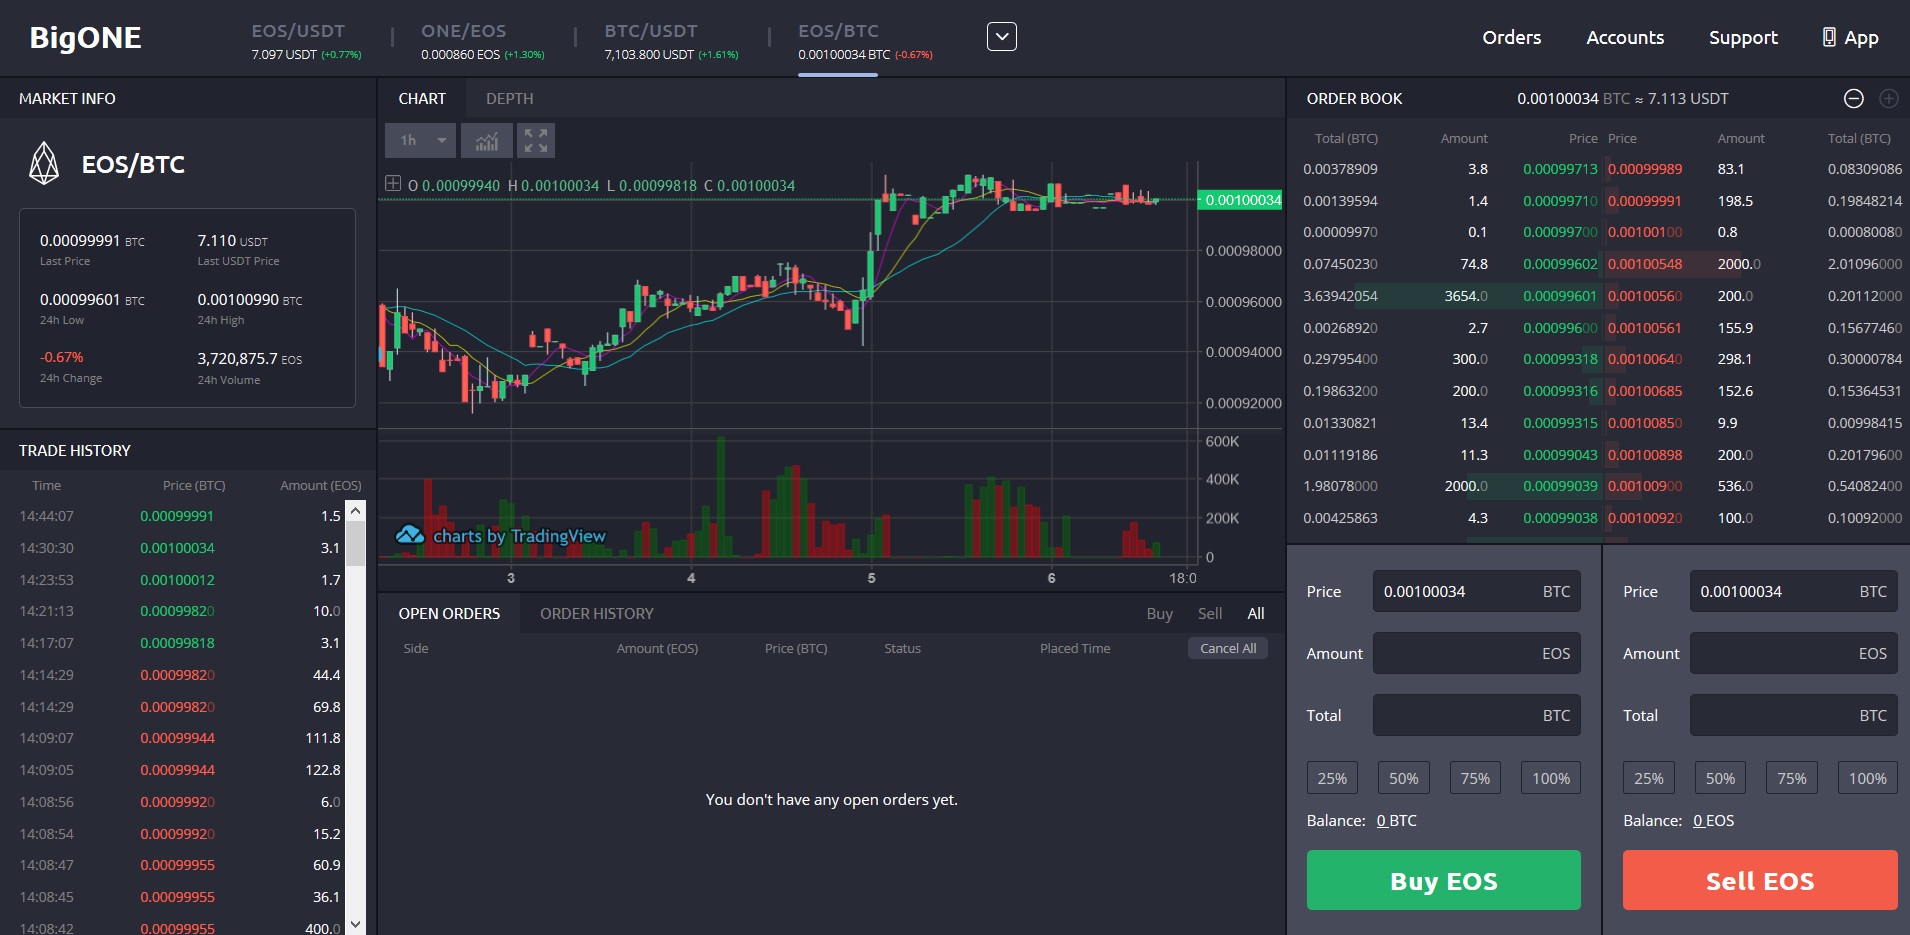Open the market pairs dropdown chevron

click(1001, 37)
